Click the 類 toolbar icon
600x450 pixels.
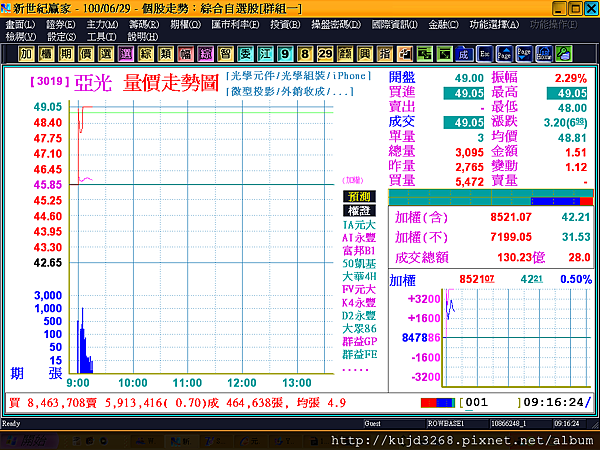pyautogui.click(x=165, y=54)
